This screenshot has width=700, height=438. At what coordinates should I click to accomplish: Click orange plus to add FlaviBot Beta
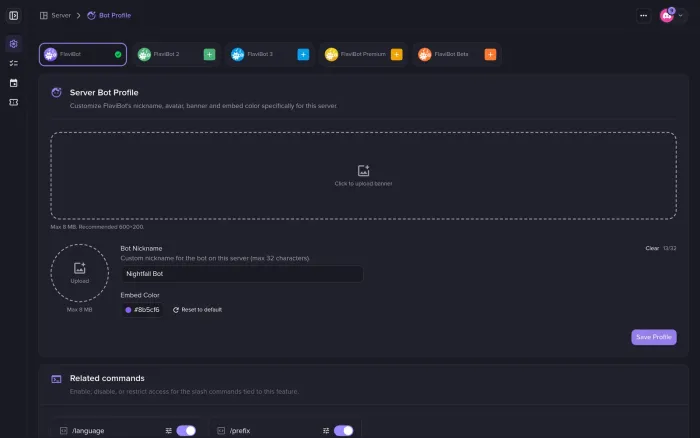tap(490, 54)
